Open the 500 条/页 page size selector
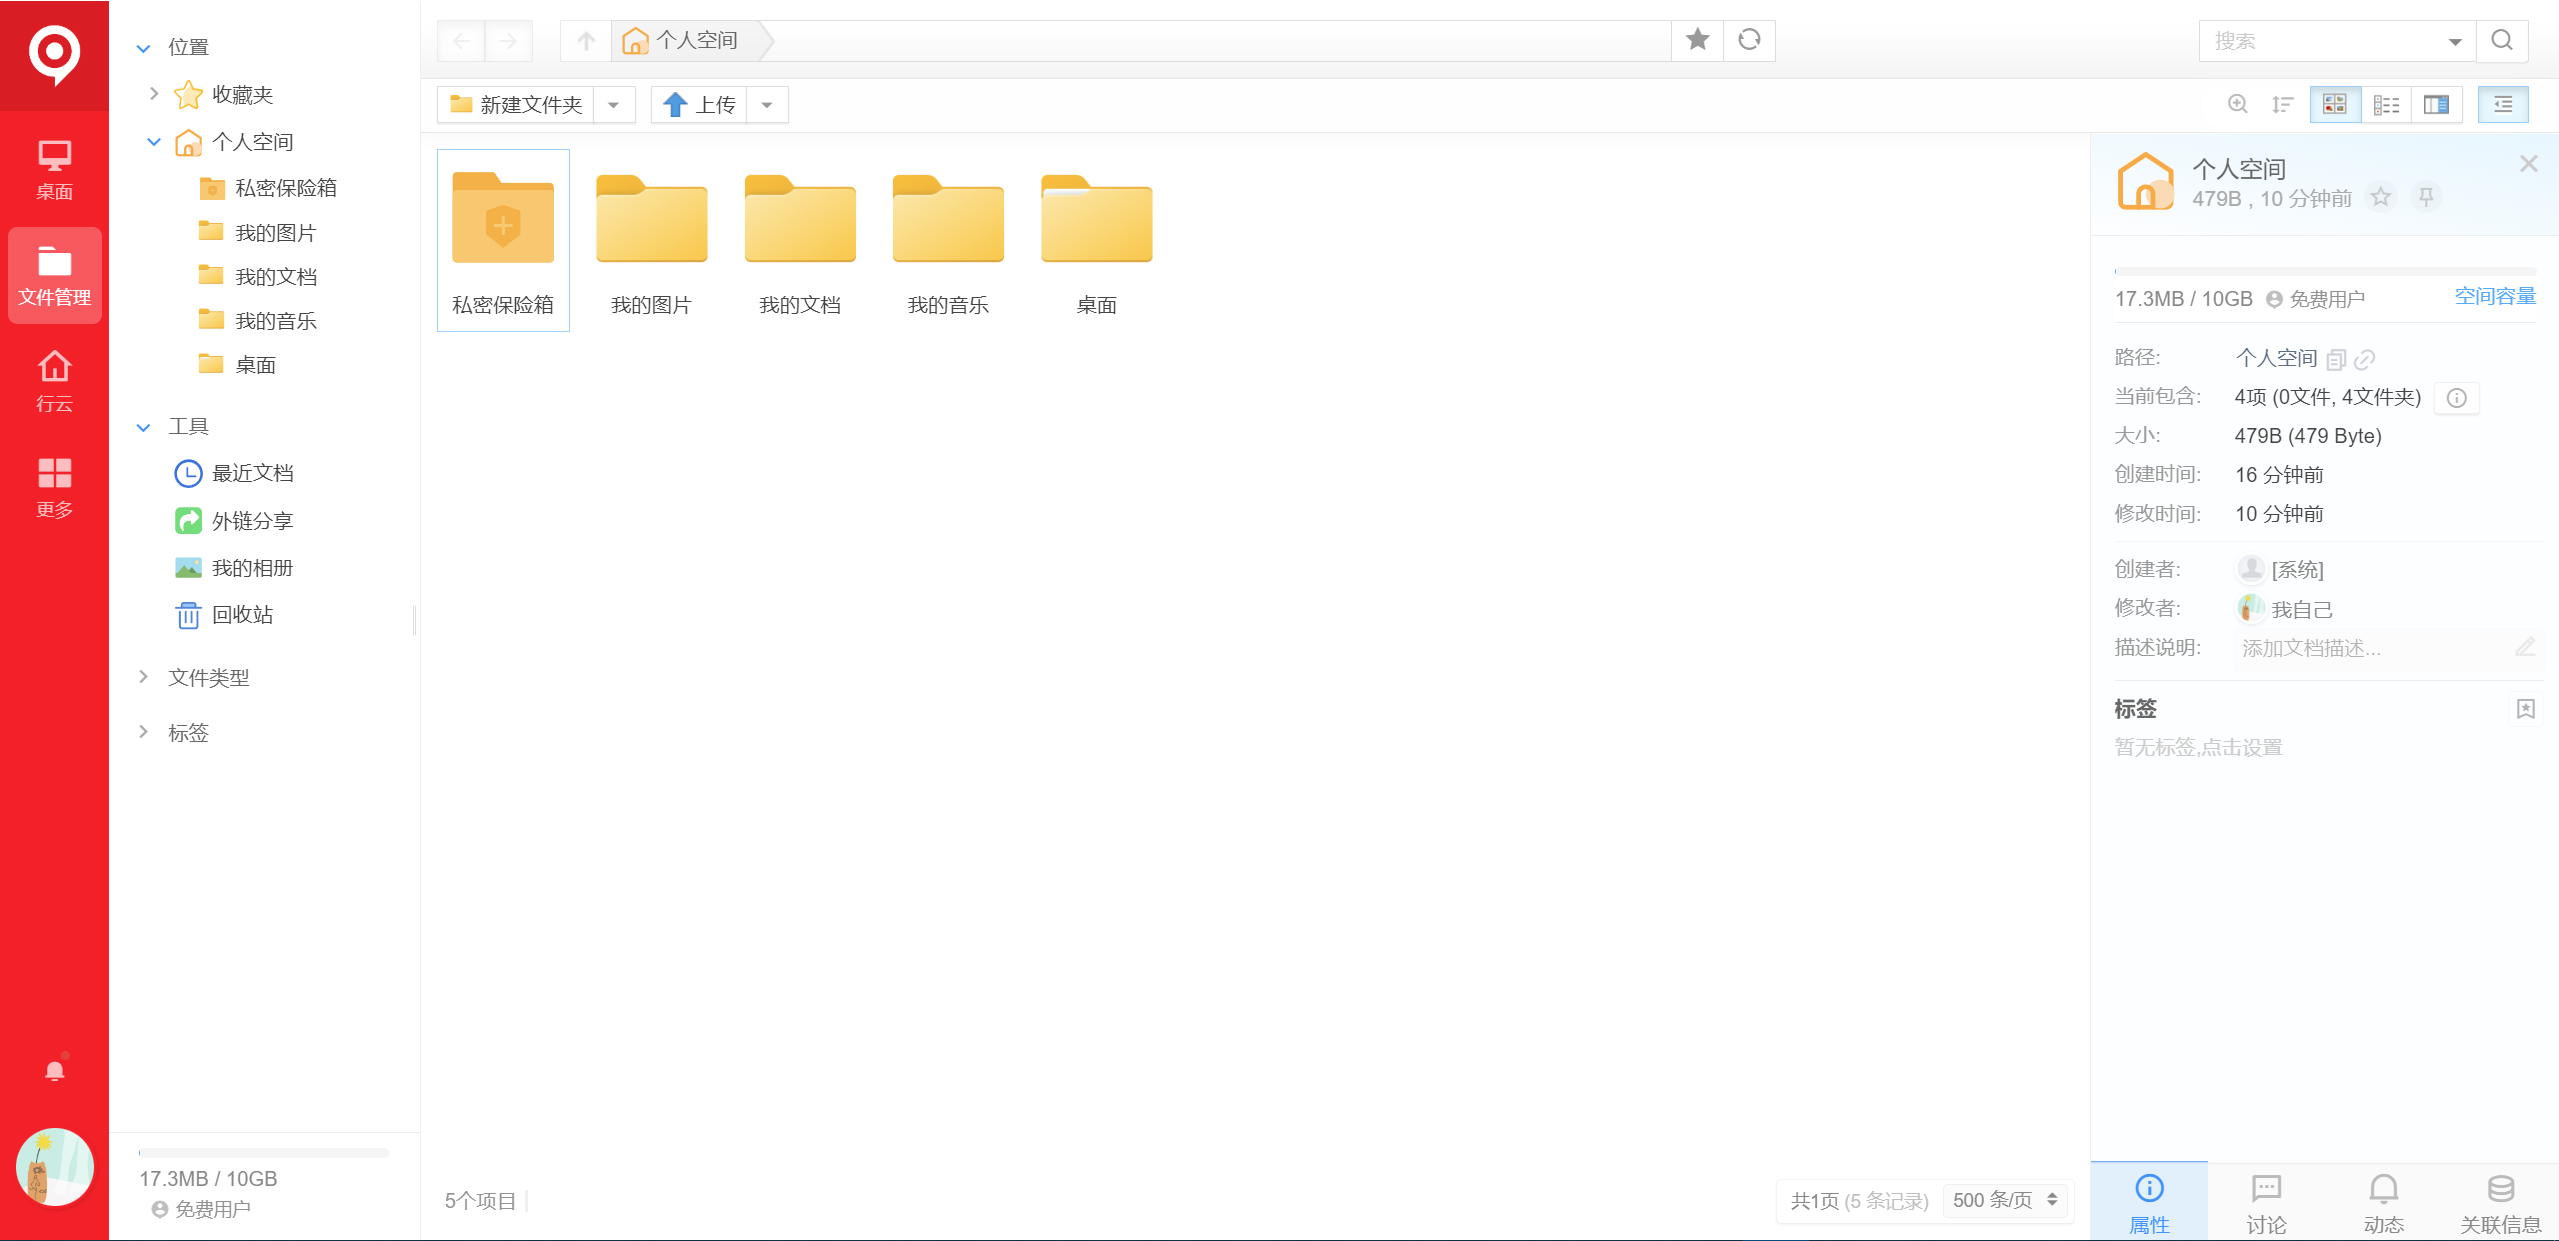 pyautogui.click(x=2004, y=1200)
